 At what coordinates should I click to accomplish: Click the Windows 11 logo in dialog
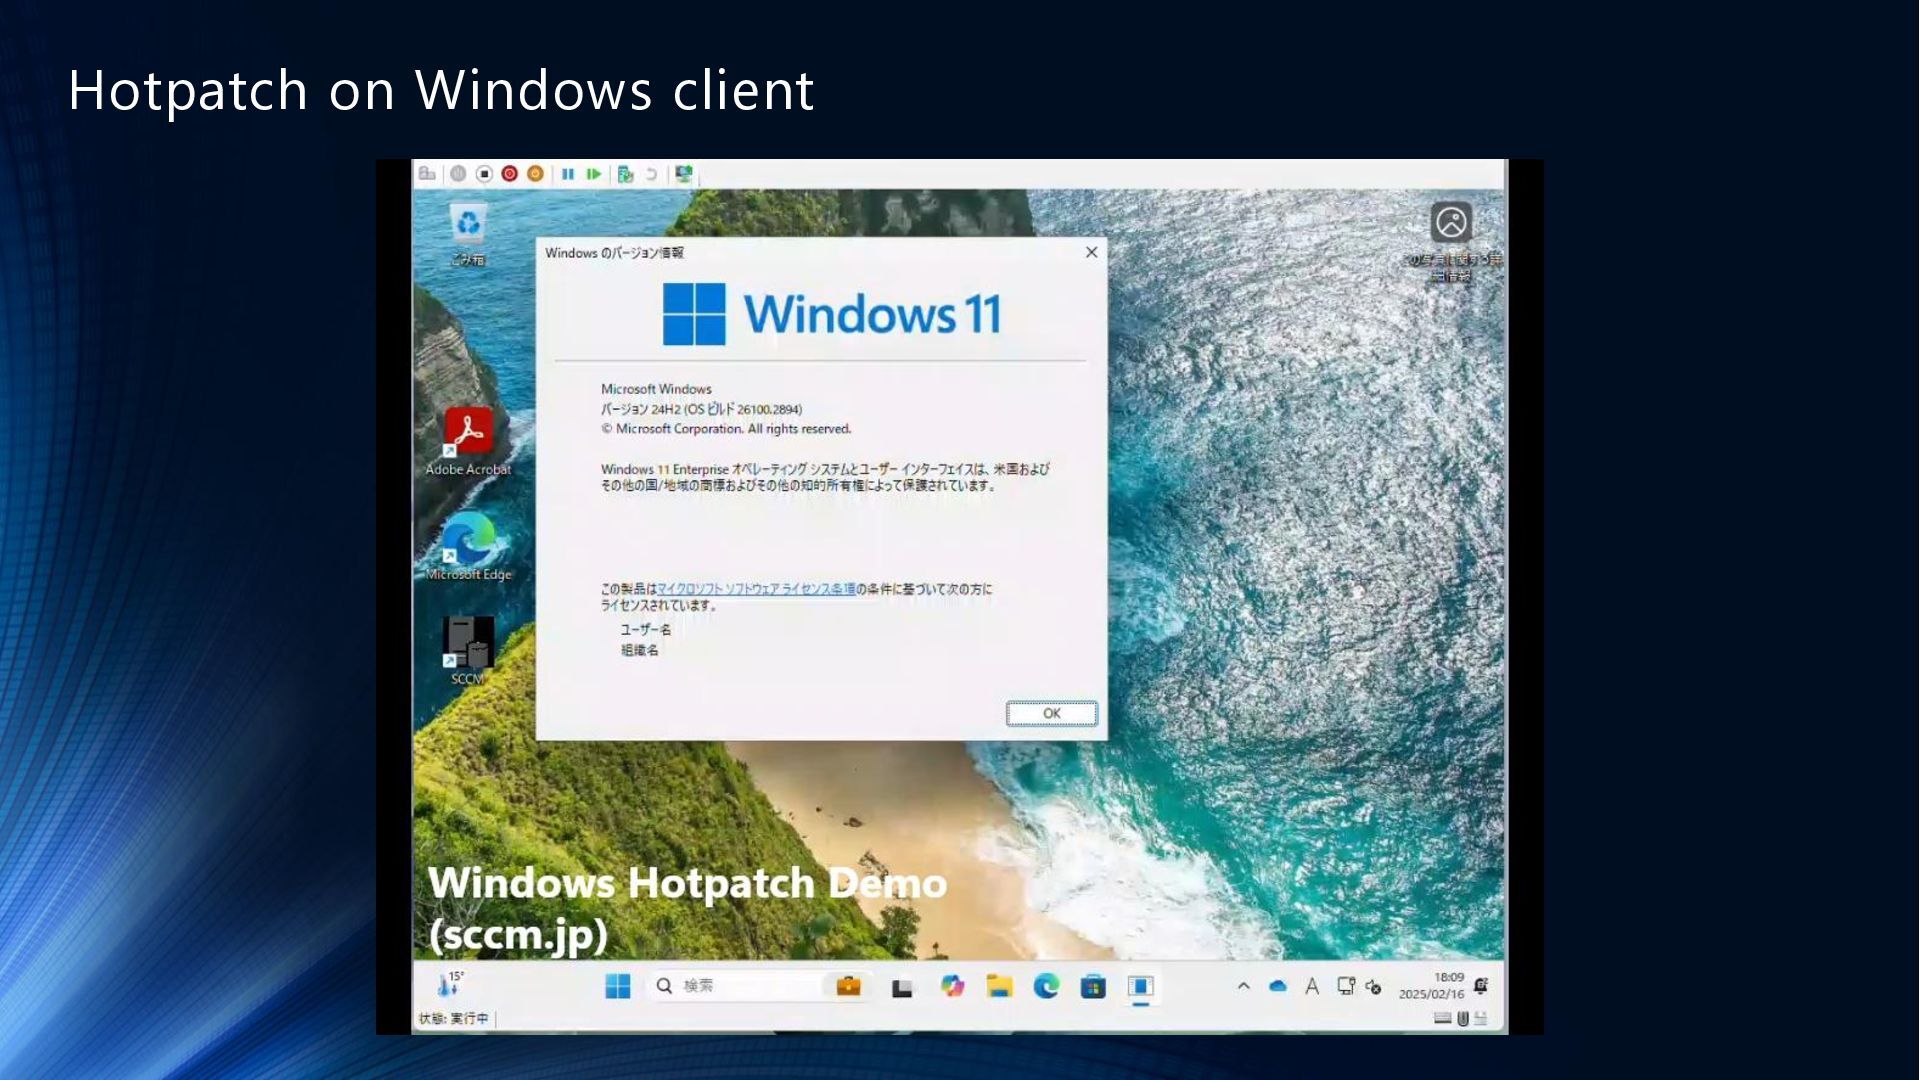click(x=832, y=314)
